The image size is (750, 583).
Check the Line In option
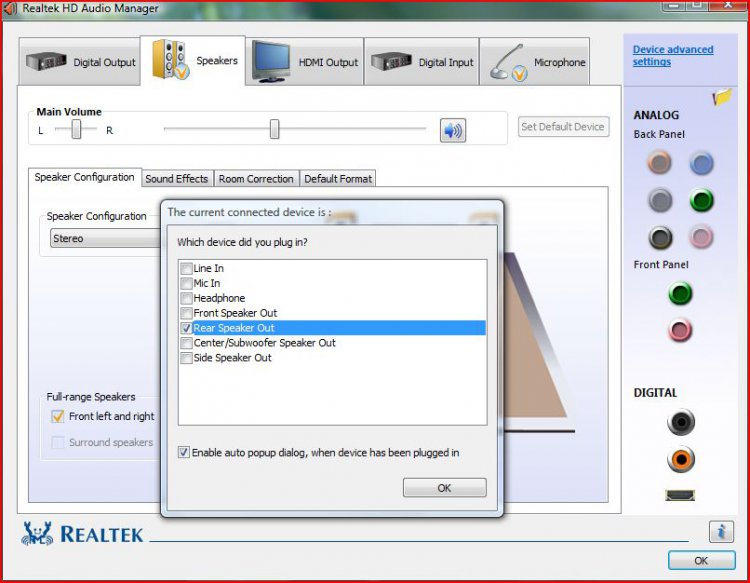point(187,268)
